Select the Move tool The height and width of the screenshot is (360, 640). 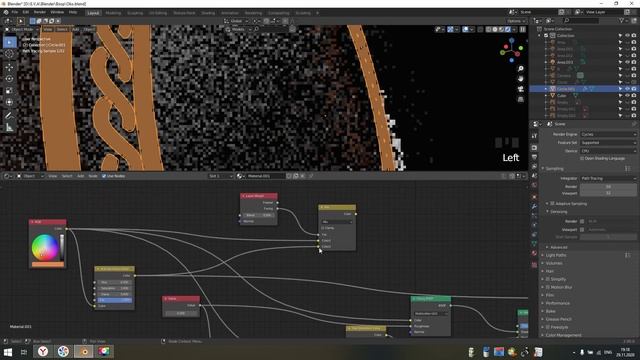9,67
